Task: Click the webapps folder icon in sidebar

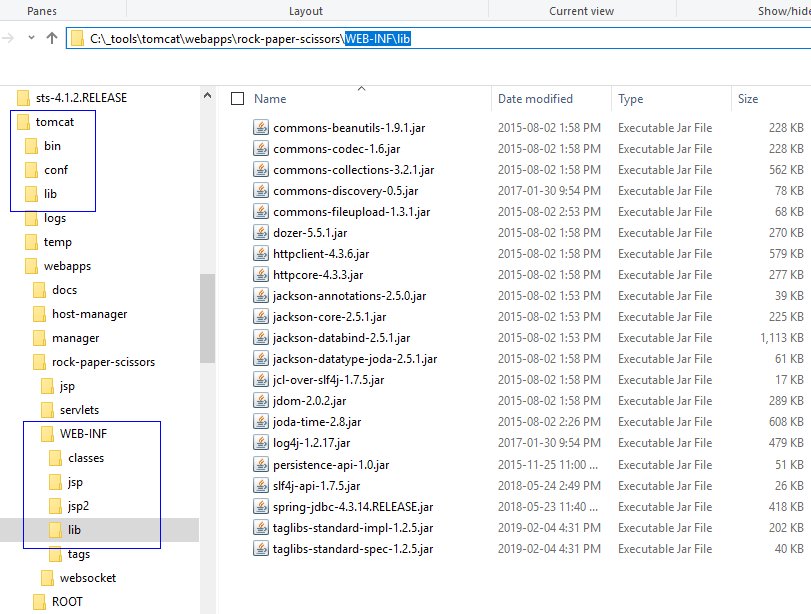Action: (31, 266)
